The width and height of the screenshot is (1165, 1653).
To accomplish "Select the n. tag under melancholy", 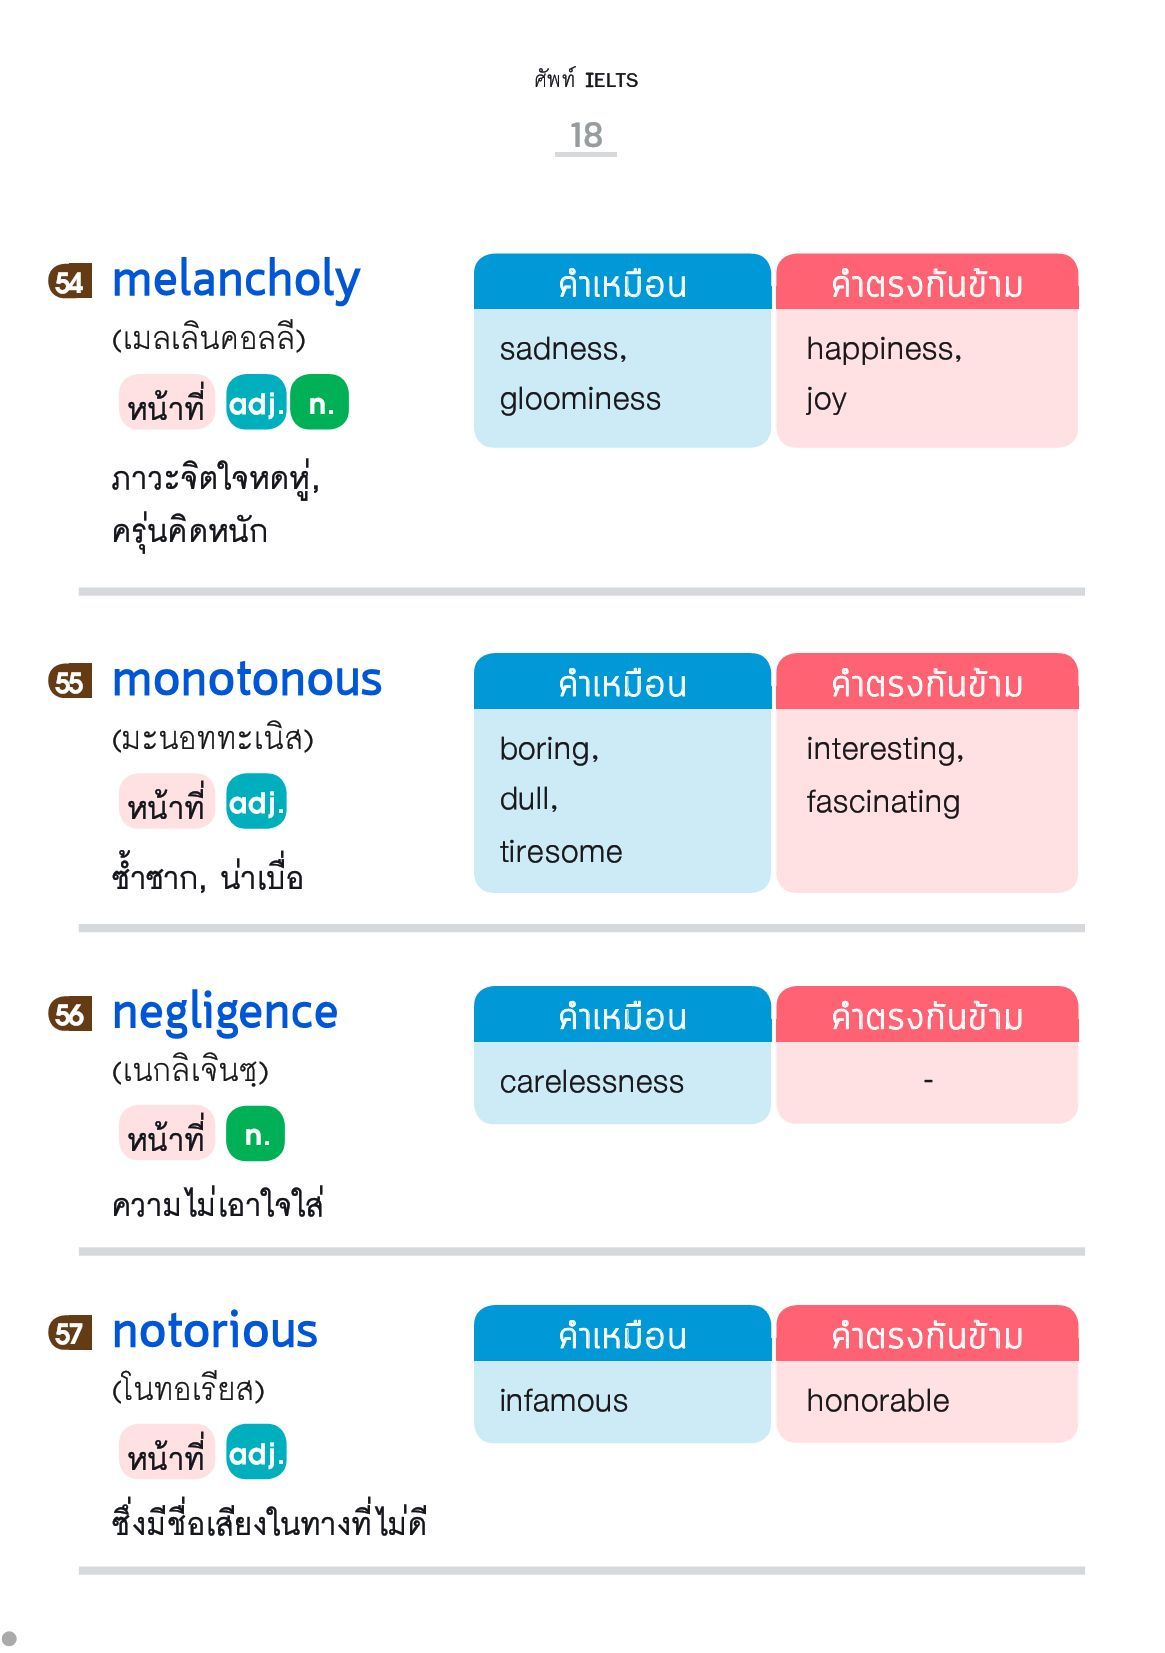I will tap(319, 403).
